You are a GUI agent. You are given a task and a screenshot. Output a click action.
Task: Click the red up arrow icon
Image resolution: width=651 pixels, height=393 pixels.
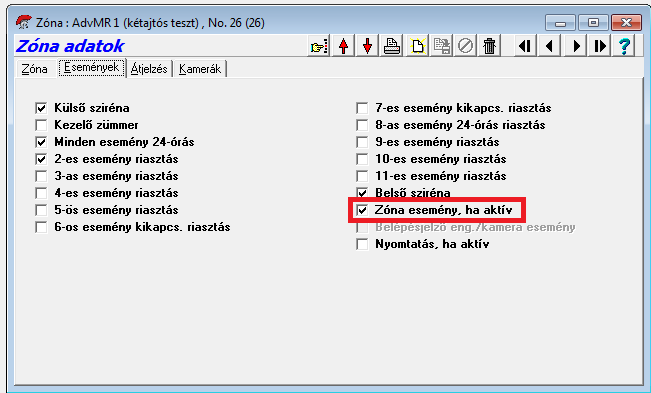pos(343,46)
